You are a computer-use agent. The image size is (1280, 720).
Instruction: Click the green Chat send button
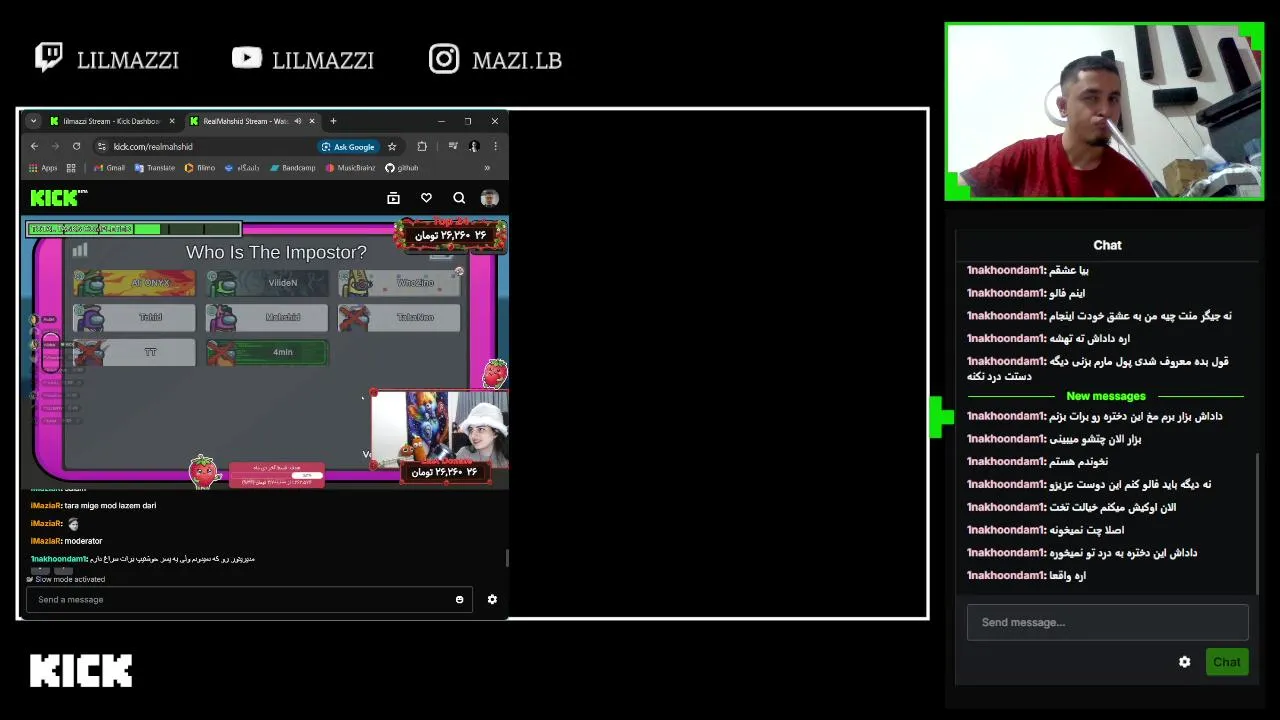pos(1227,662)
